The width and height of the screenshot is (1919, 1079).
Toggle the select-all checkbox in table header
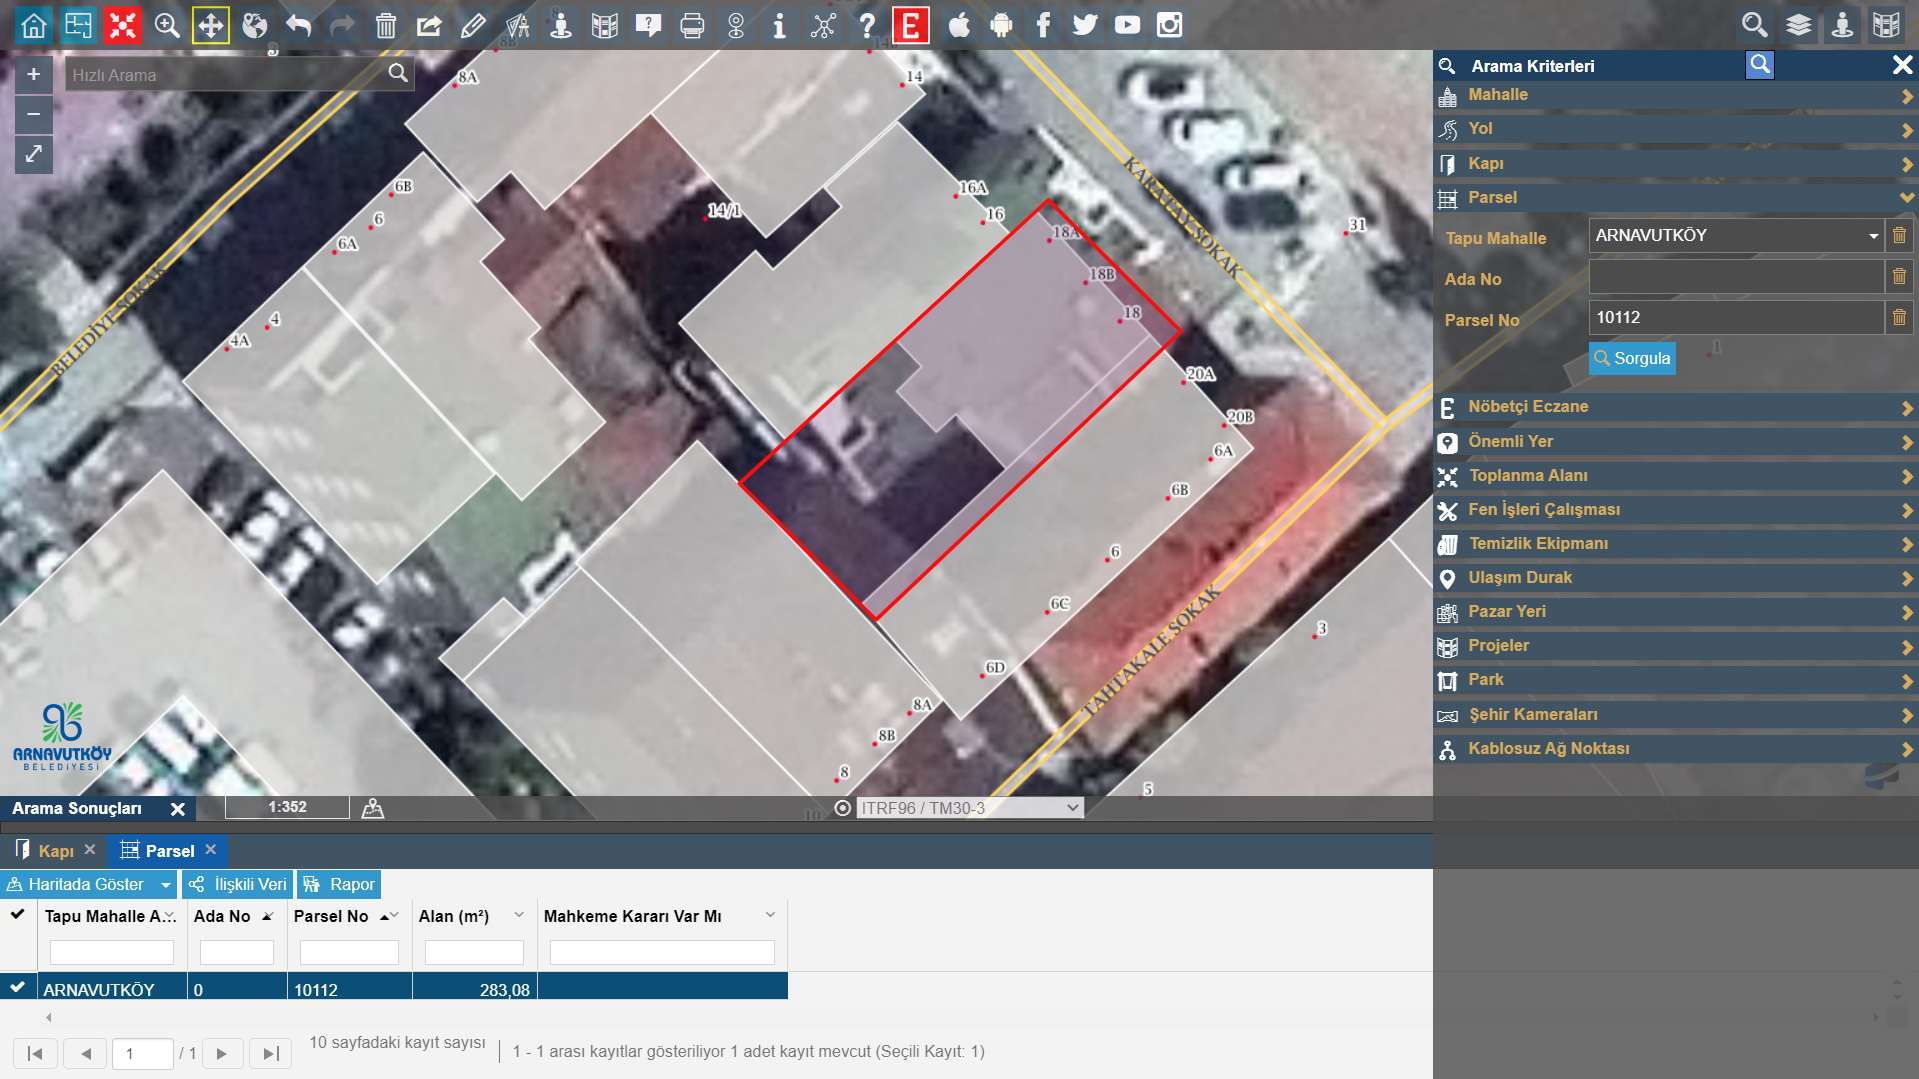tap(18, 914)
